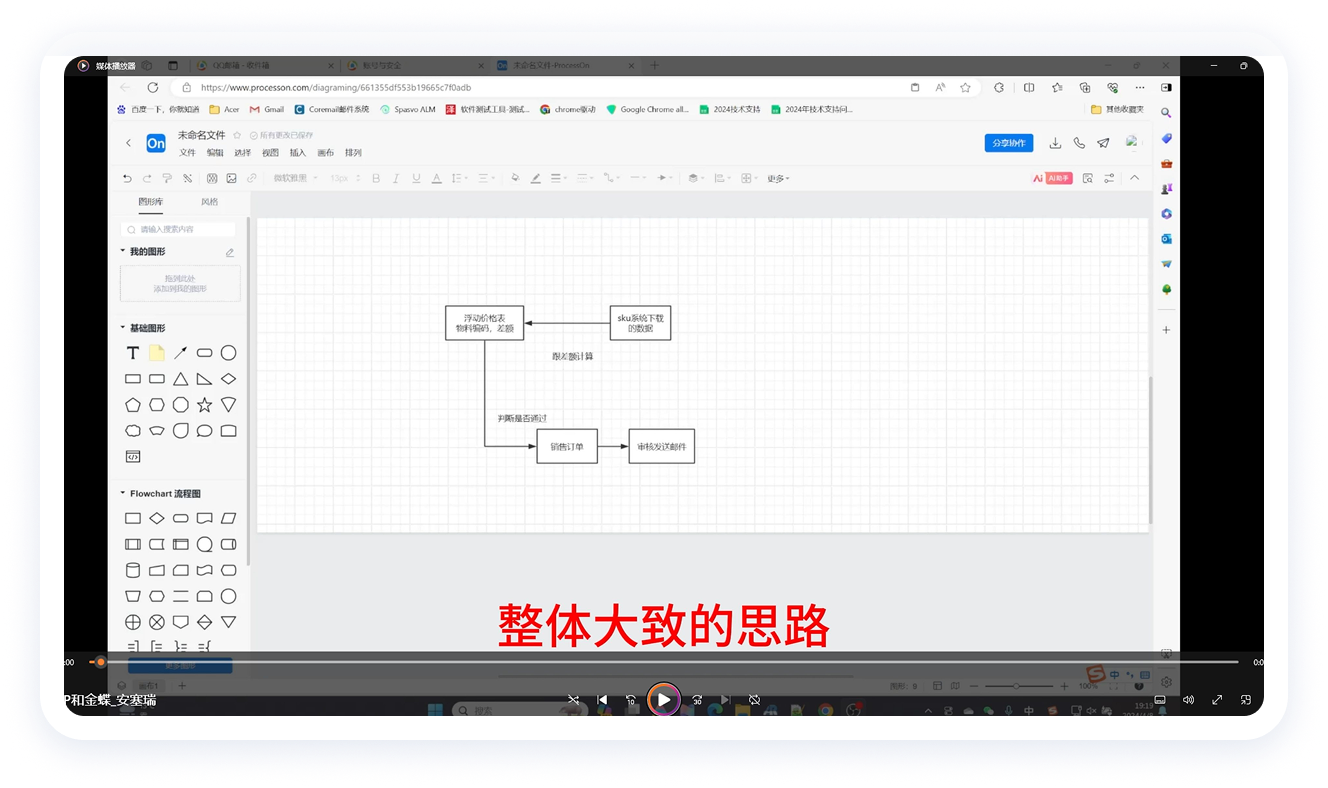Collapse the 我的图形 section
Image resolution: width=1328 pixels, height=788 pixels.
point(123,251)
